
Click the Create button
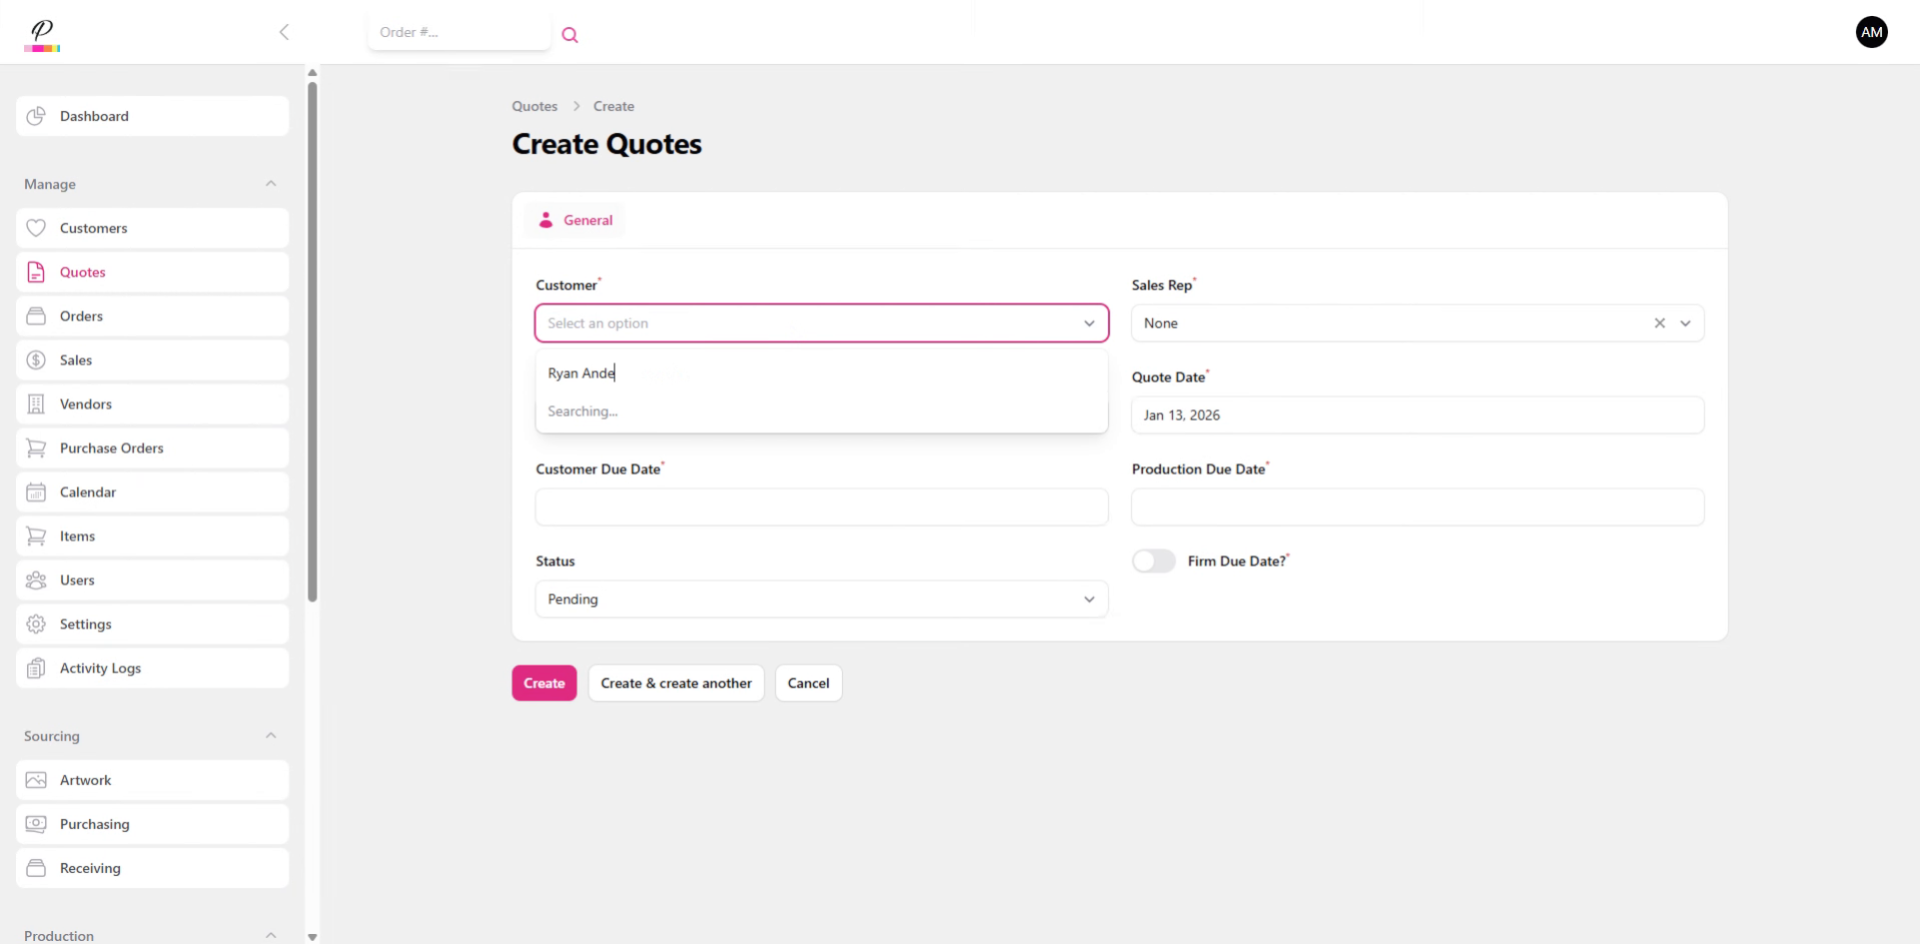tap(543, 683)
